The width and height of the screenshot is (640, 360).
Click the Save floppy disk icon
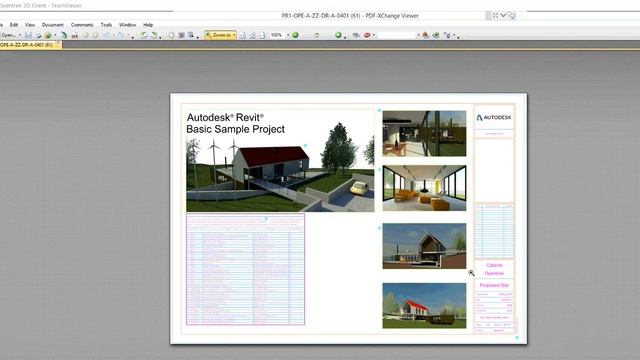tap(28, 36)
